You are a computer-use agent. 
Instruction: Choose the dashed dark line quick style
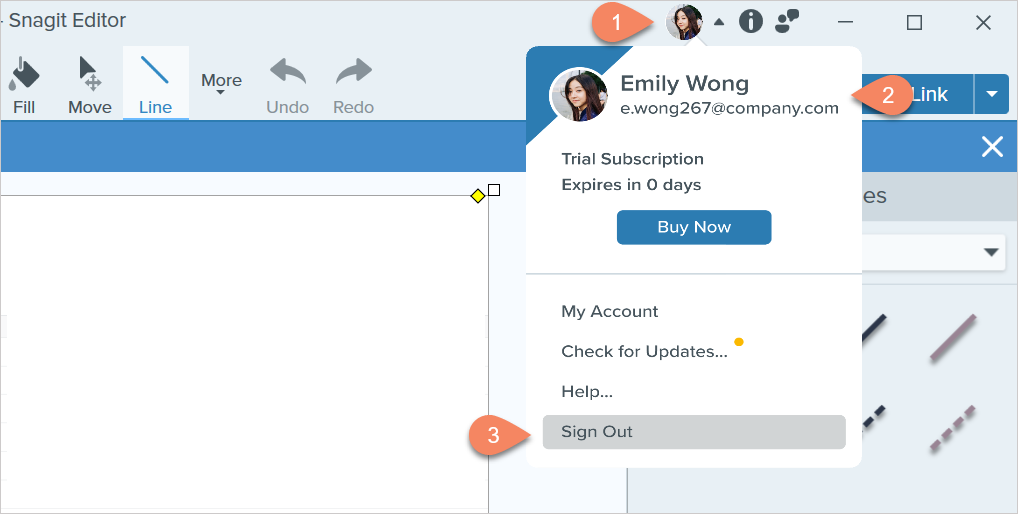tap(873, 418)
